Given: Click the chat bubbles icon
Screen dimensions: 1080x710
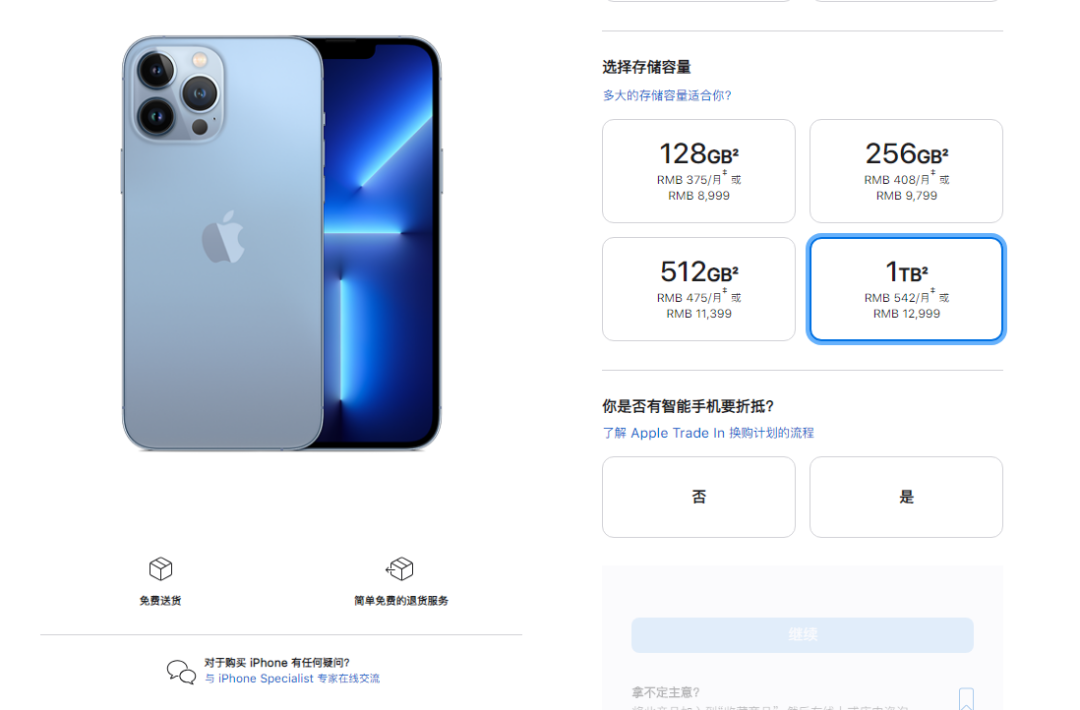Looking at the screenshot, I should pos(181,671).
